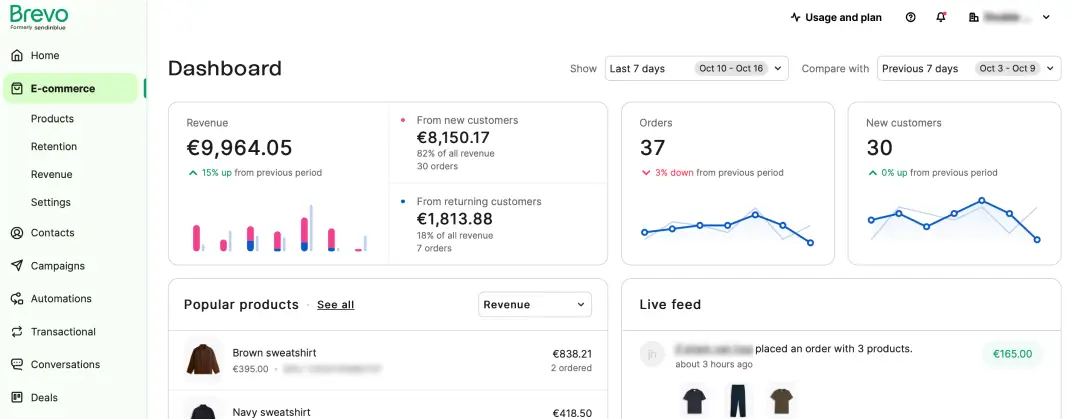Click the Automations icon in sidebar

click(x=17, y=299)
